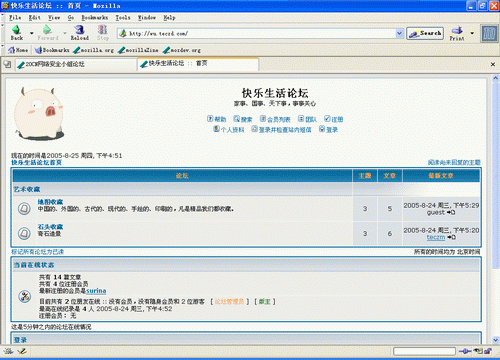
Task: View latest post icon next to teczm
Action: pyautogui.click(x=451, y=237)
